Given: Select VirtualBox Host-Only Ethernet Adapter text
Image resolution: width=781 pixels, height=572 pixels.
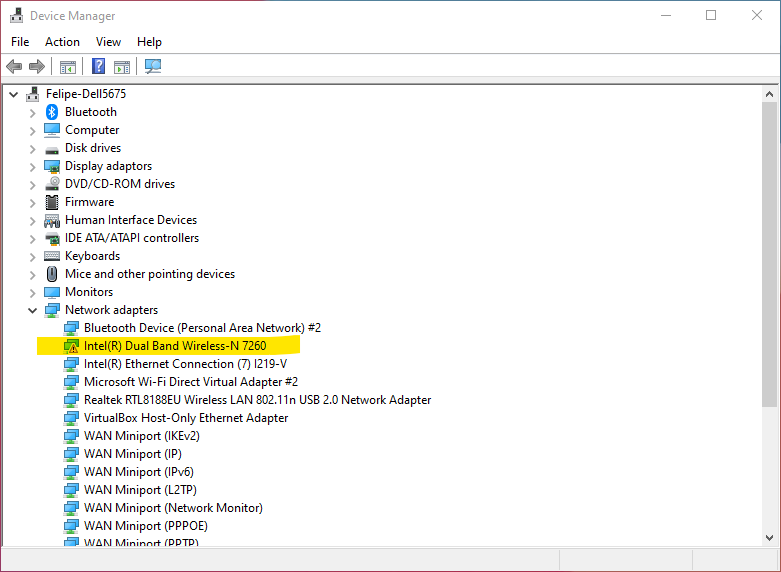Looking at the screenshot, I should (x=186, y=418).
